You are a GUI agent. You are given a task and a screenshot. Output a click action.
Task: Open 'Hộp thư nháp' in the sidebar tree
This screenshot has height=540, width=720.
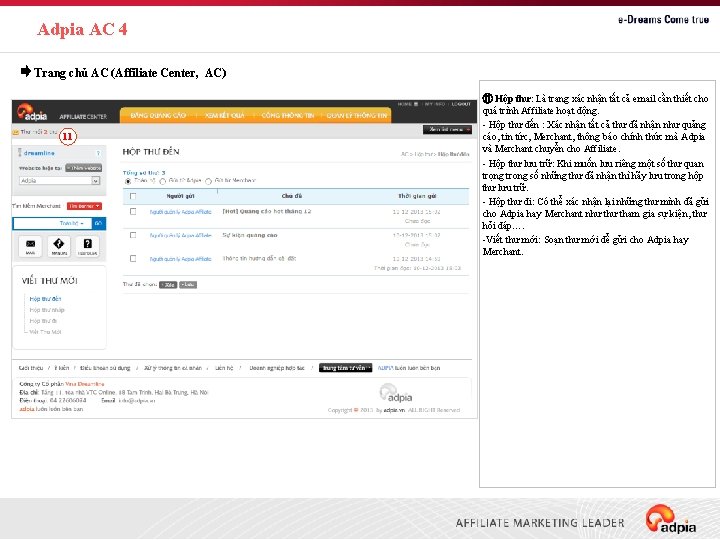coord(47,310)
